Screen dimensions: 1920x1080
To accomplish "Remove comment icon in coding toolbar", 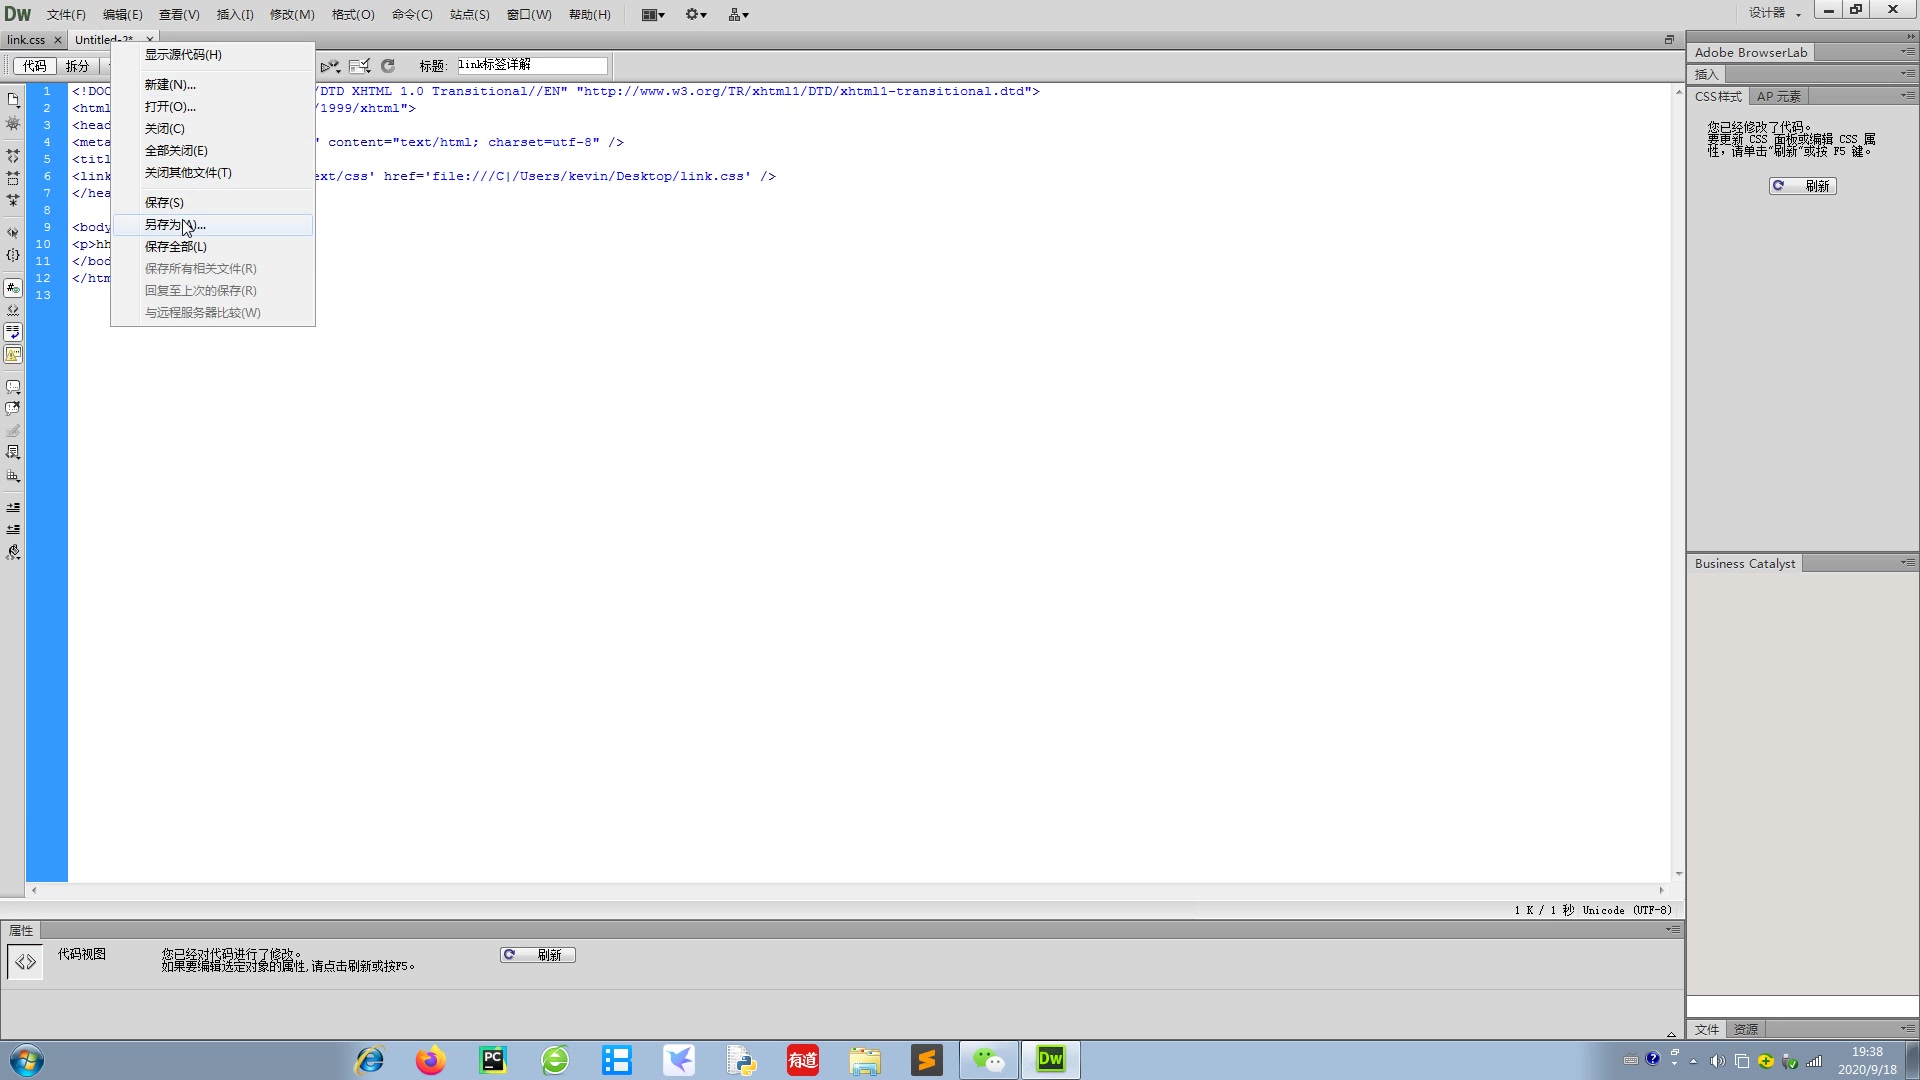I will pos(13,409).
